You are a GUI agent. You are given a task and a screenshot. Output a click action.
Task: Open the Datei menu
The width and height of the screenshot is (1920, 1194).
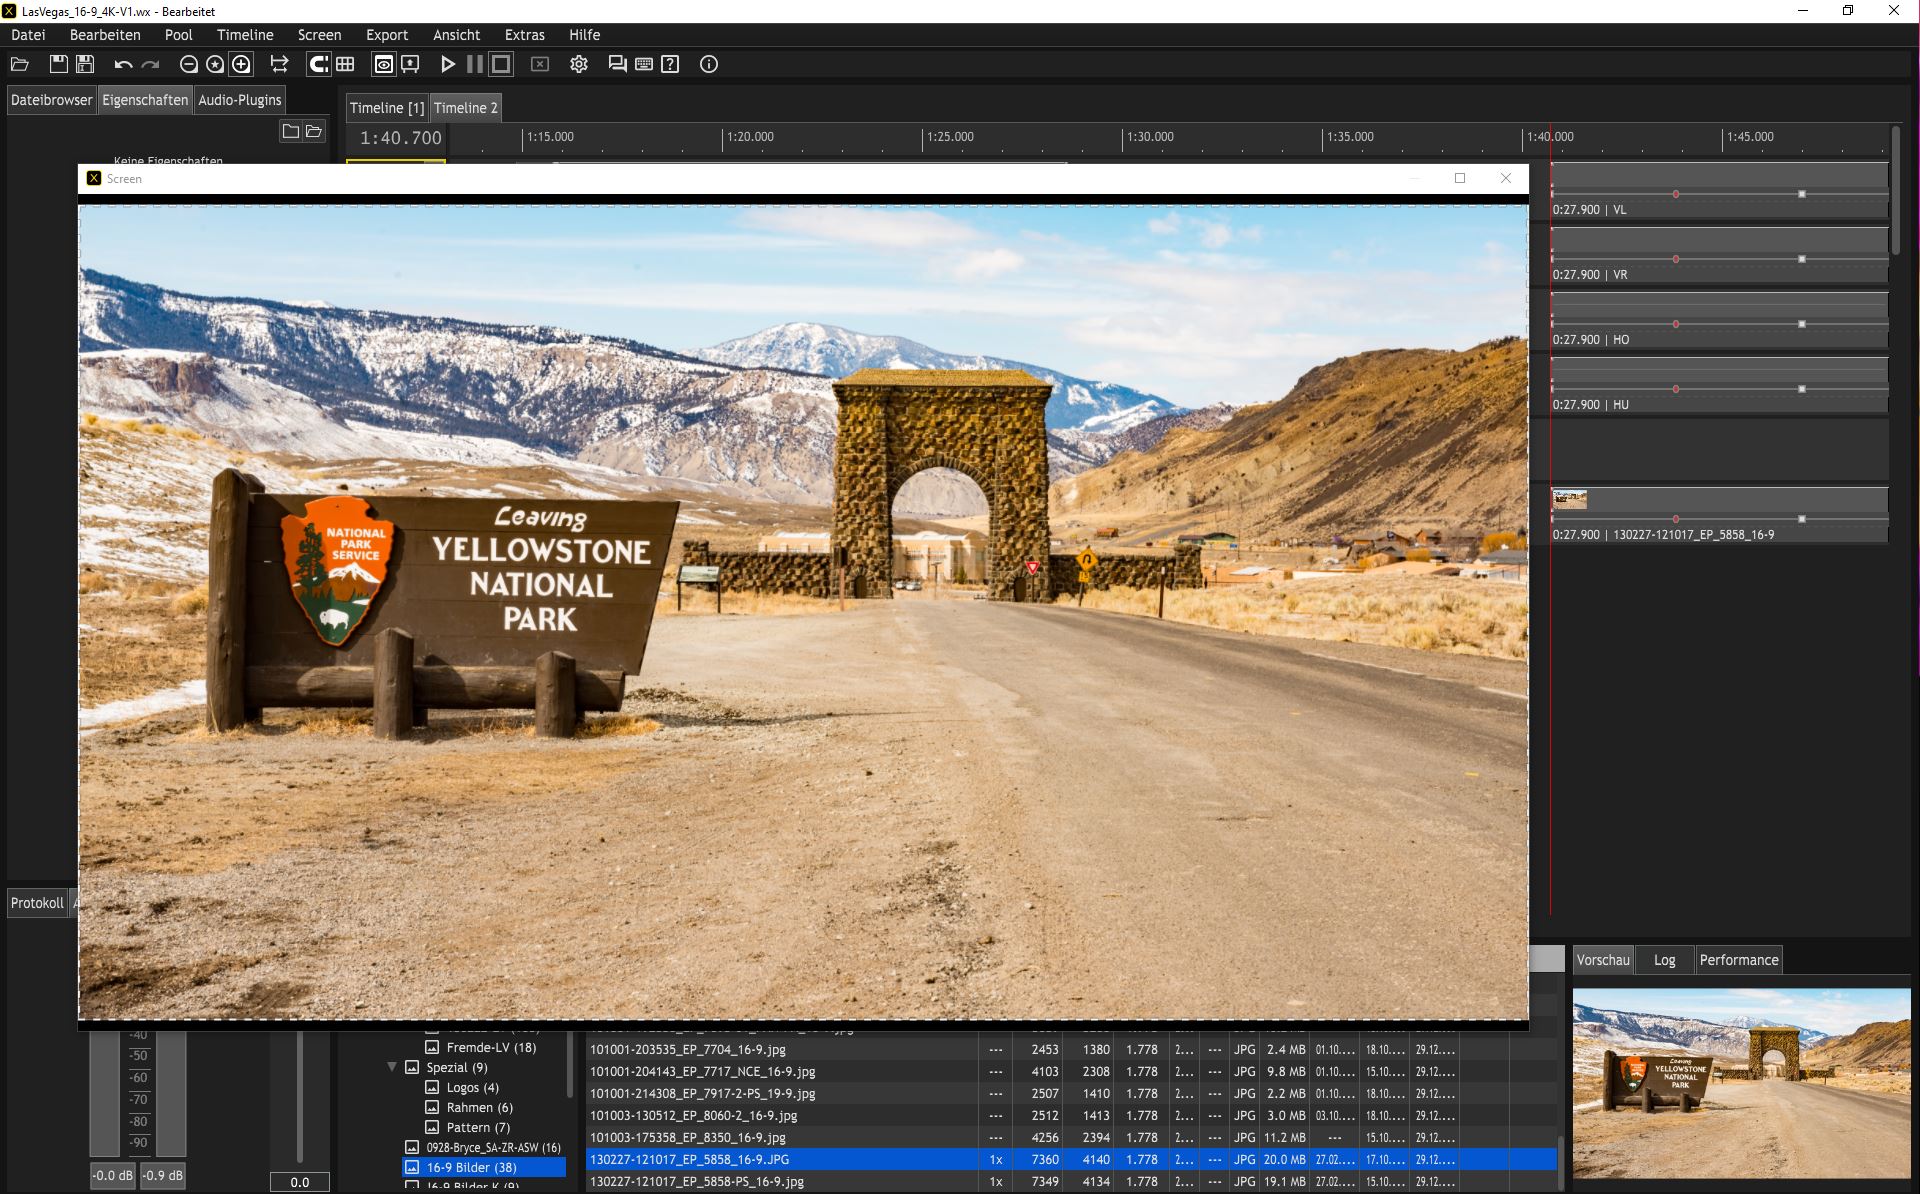pos(28,34)
